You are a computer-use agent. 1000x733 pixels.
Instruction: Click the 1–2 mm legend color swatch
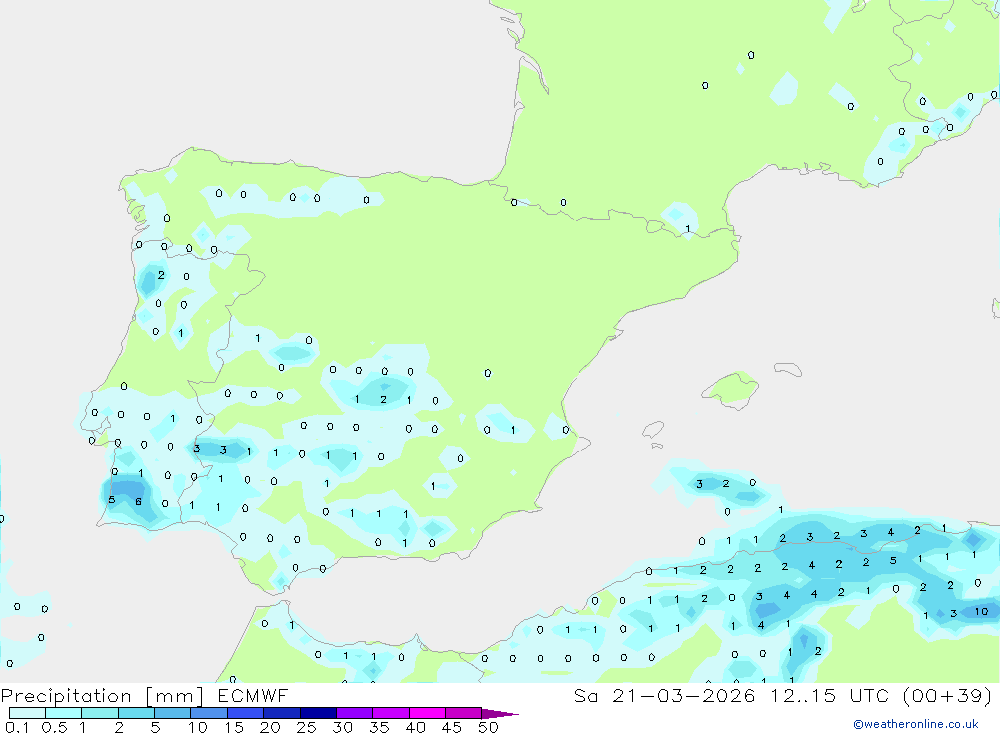tap(100, 713)
